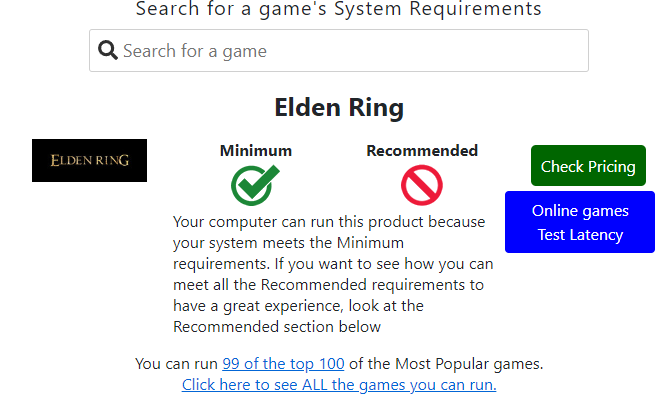Click the green Minimum checkmark icon
The image size is (663, 419).
point(255,185)
